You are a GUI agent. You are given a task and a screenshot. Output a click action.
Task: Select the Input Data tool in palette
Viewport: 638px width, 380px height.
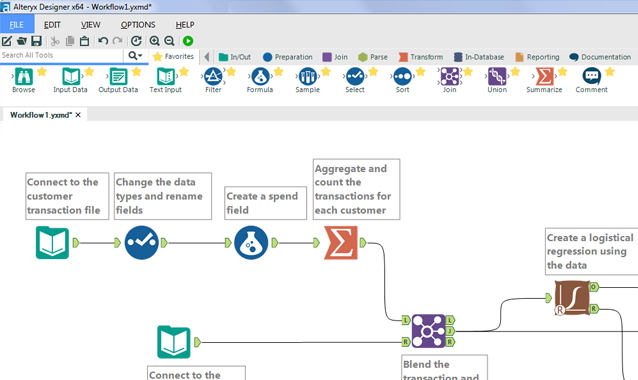click(x=70, y=81)
